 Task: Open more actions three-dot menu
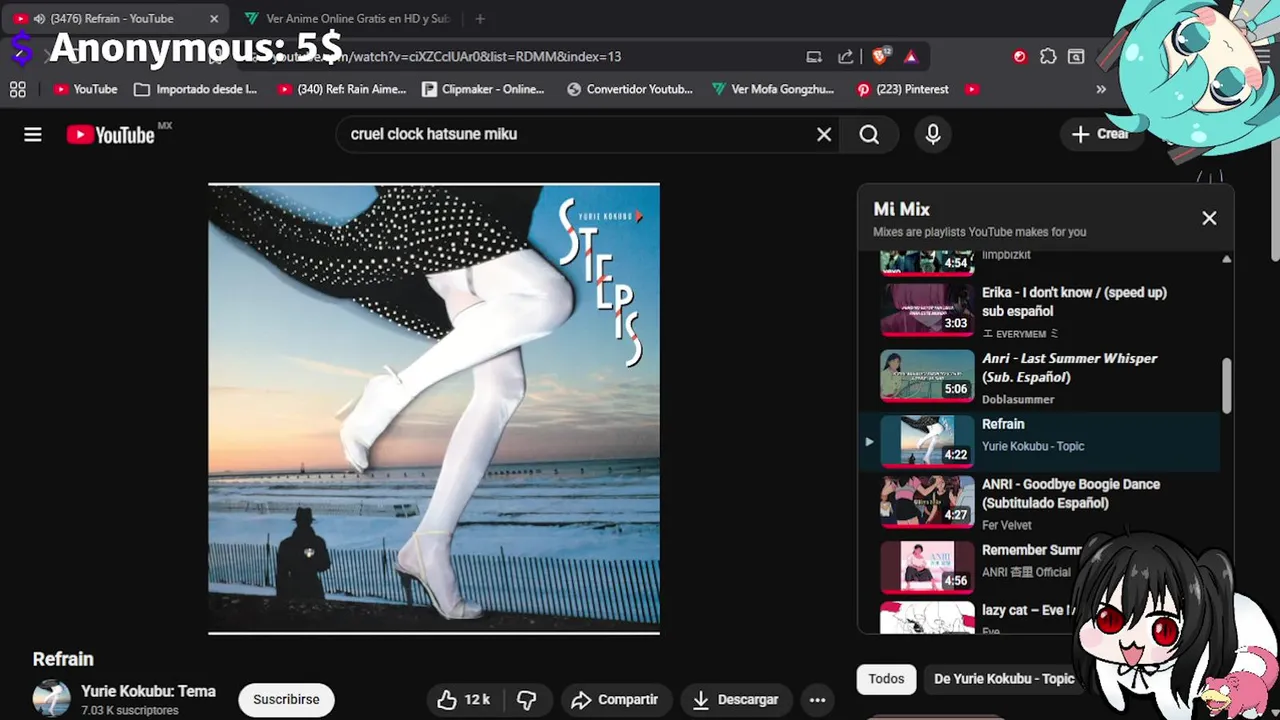click(817, 700)
